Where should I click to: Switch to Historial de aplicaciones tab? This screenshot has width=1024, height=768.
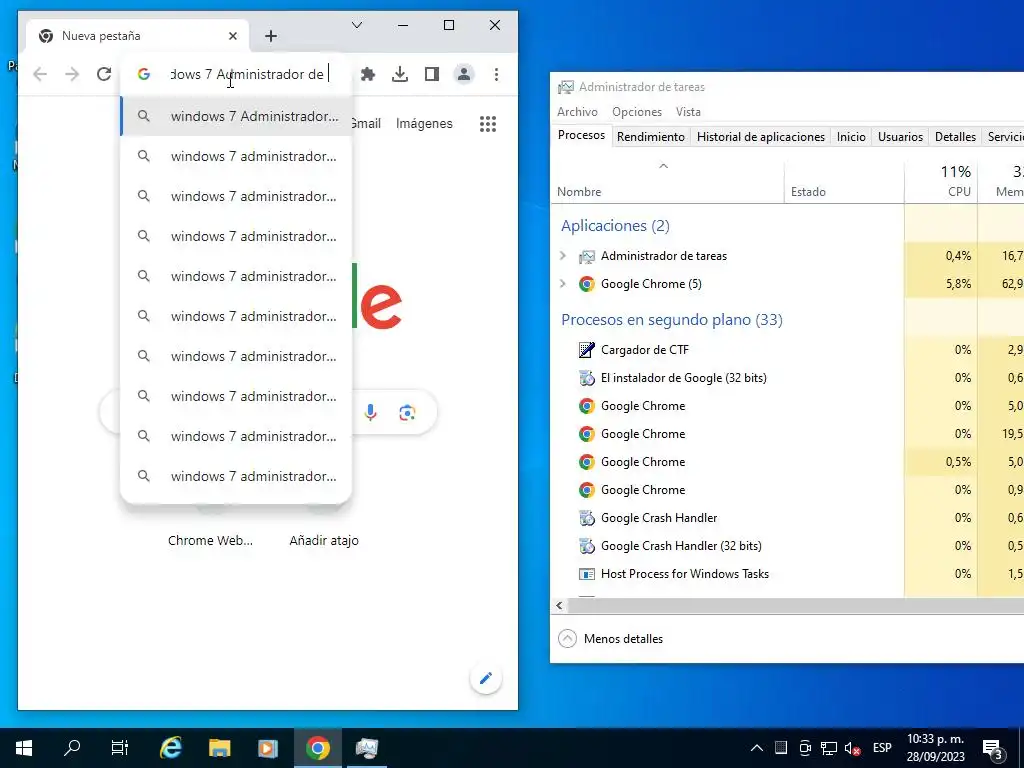761,136
